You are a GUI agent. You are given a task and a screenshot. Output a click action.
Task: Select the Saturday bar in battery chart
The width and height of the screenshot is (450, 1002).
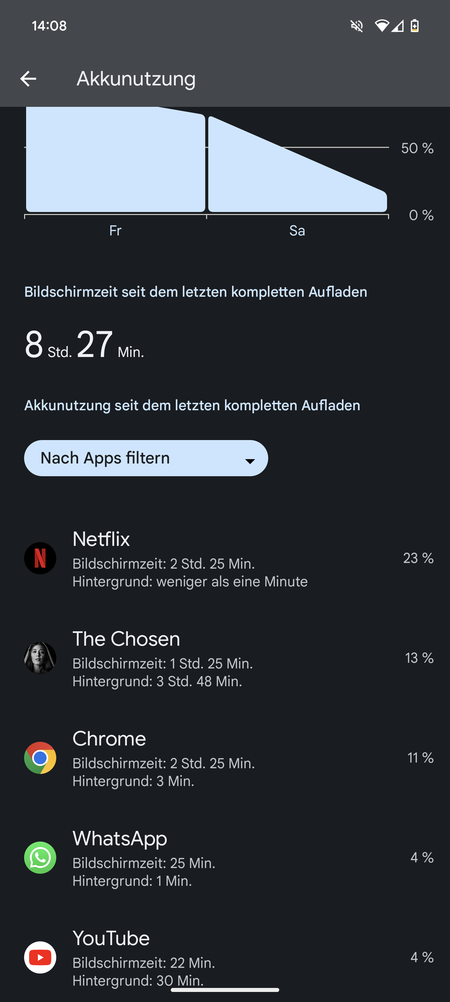298,164
